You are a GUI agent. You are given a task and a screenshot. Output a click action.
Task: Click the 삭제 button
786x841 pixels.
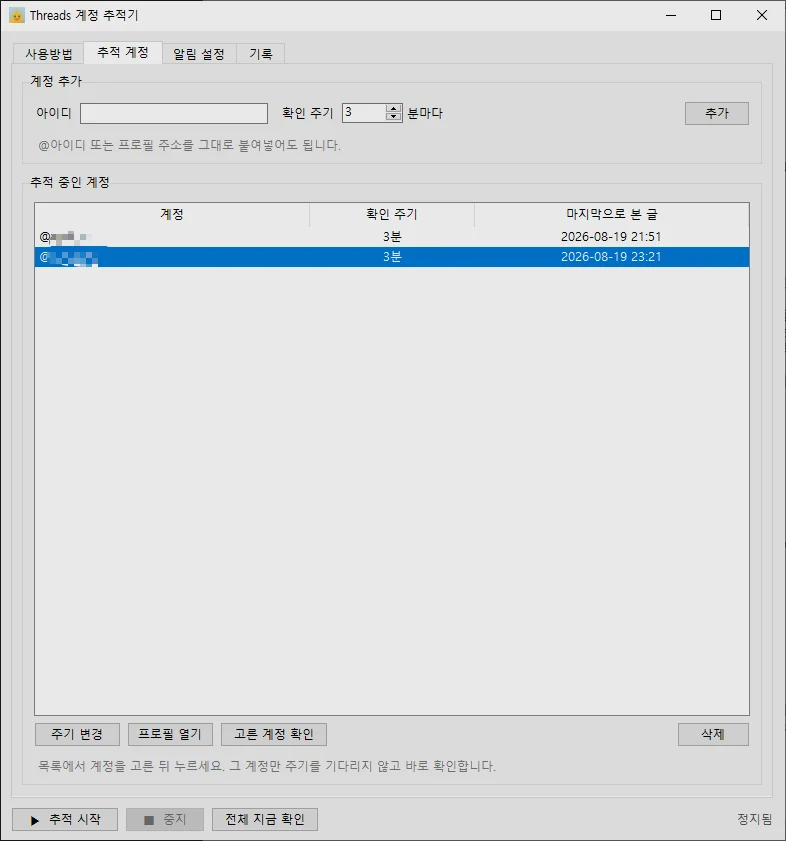(x=713, y=734)
